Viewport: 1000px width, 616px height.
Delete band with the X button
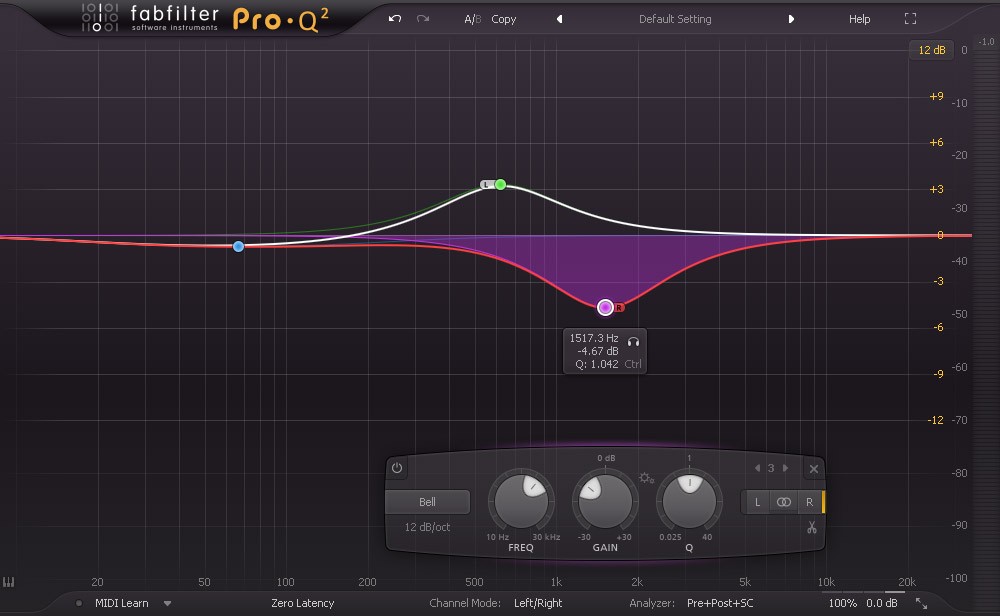pyautogui.click(x=814, y=469)
